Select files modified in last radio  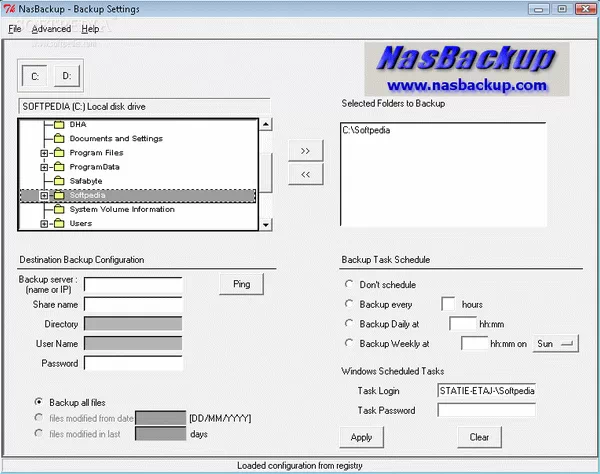coord(39,433)
